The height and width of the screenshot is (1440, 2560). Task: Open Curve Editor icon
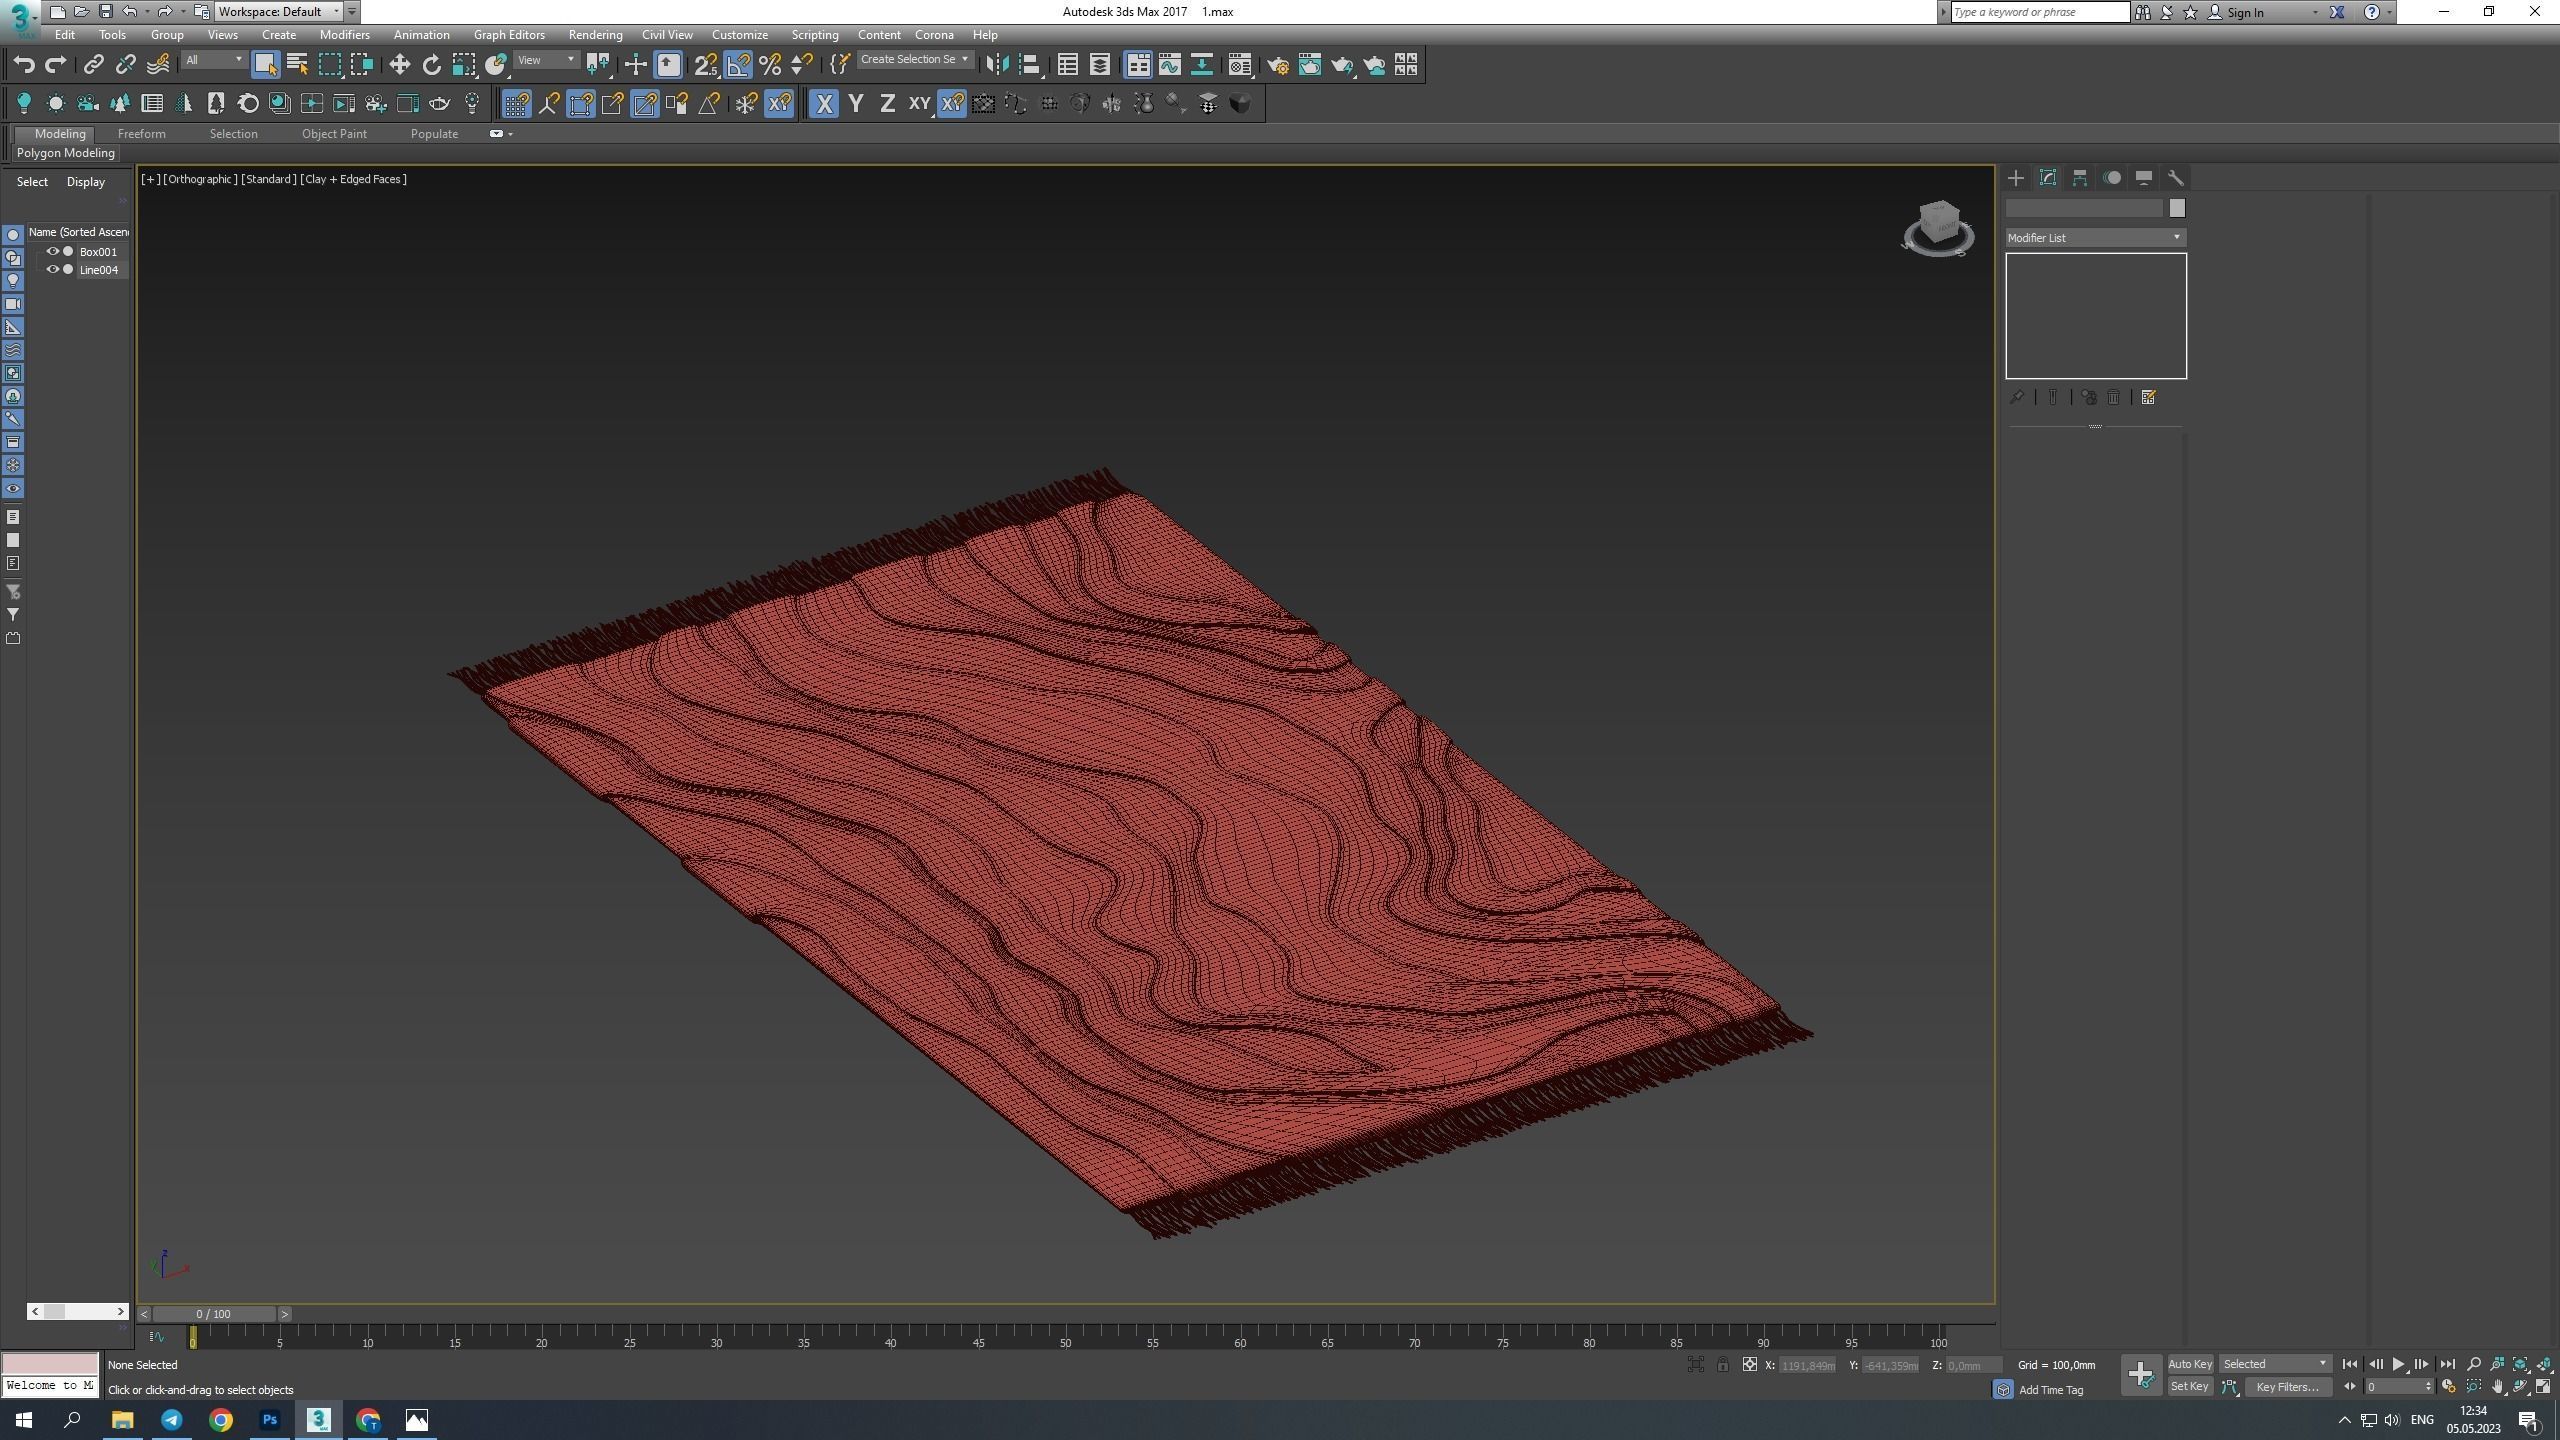tap(1169, 65)
